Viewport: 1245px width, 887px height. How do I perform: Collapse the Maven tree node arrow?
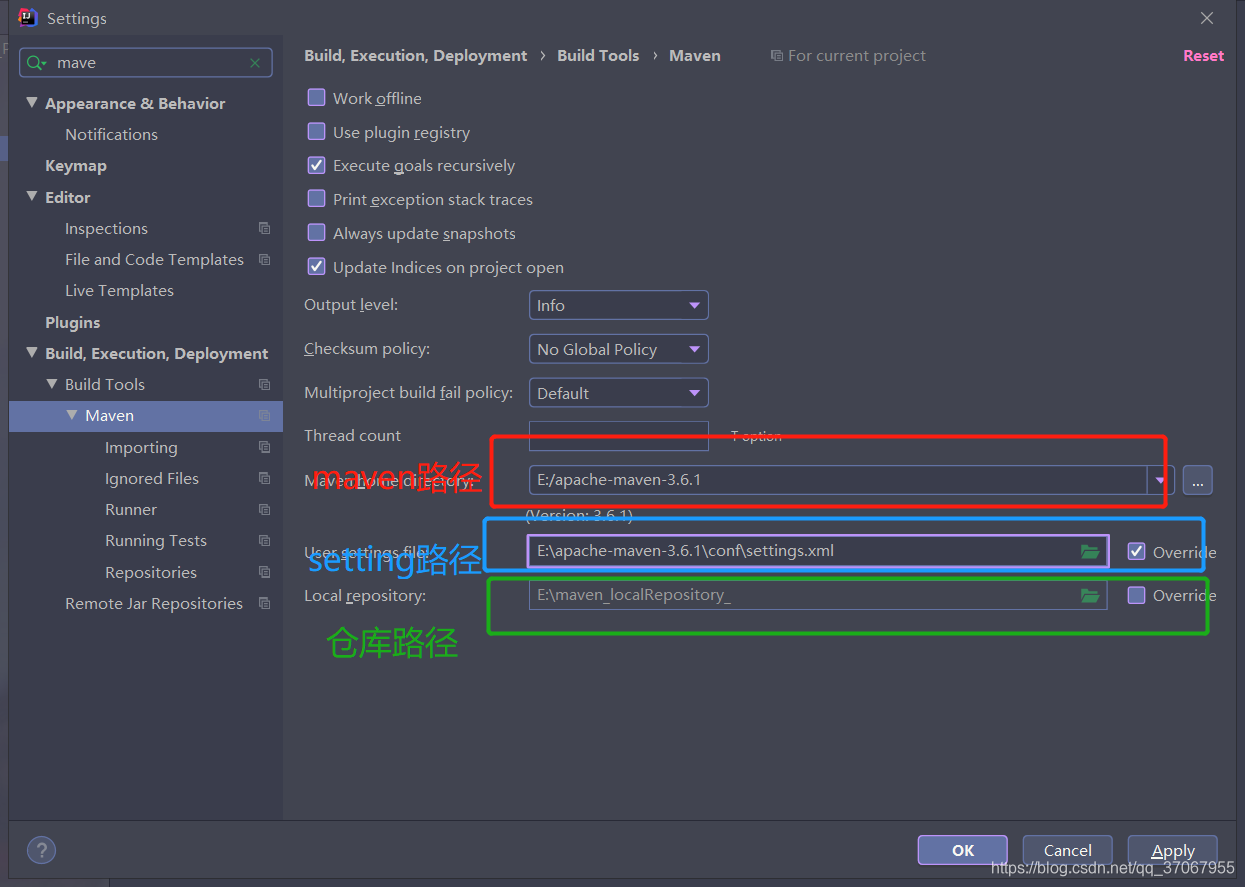(72, 415)
